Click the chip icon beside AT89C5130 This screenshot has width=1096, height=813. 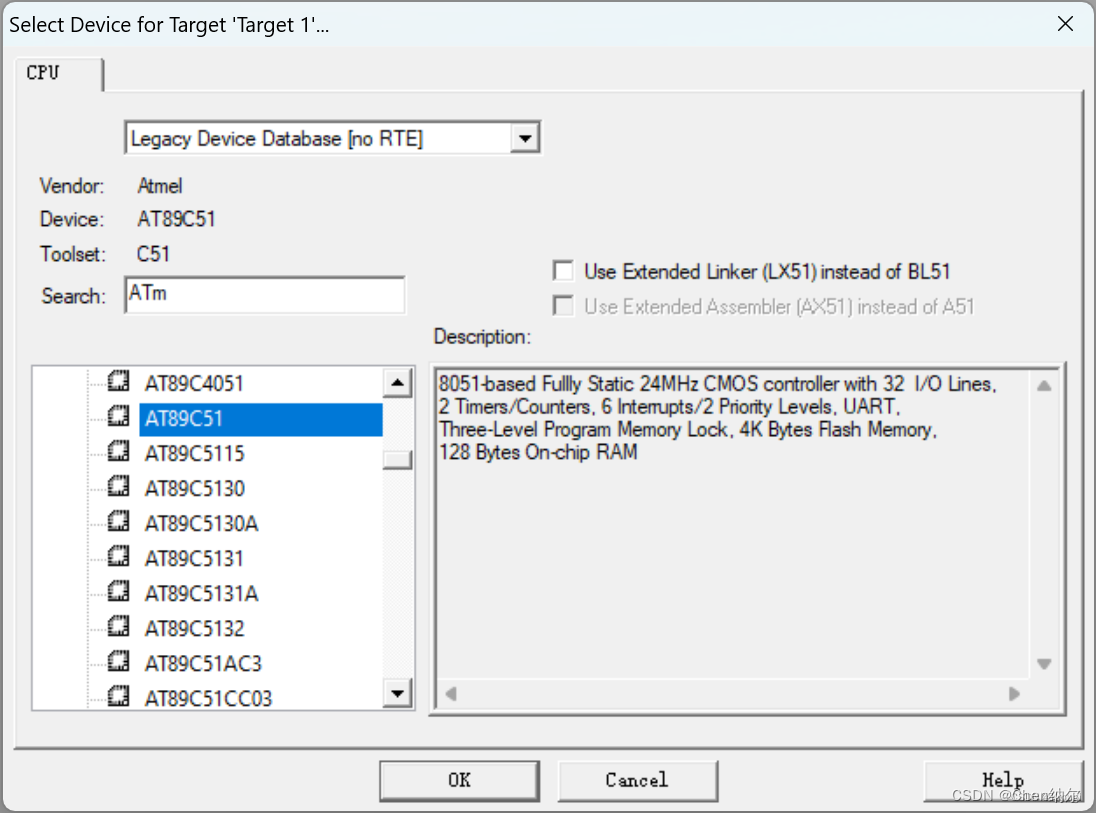pos(118,487)
